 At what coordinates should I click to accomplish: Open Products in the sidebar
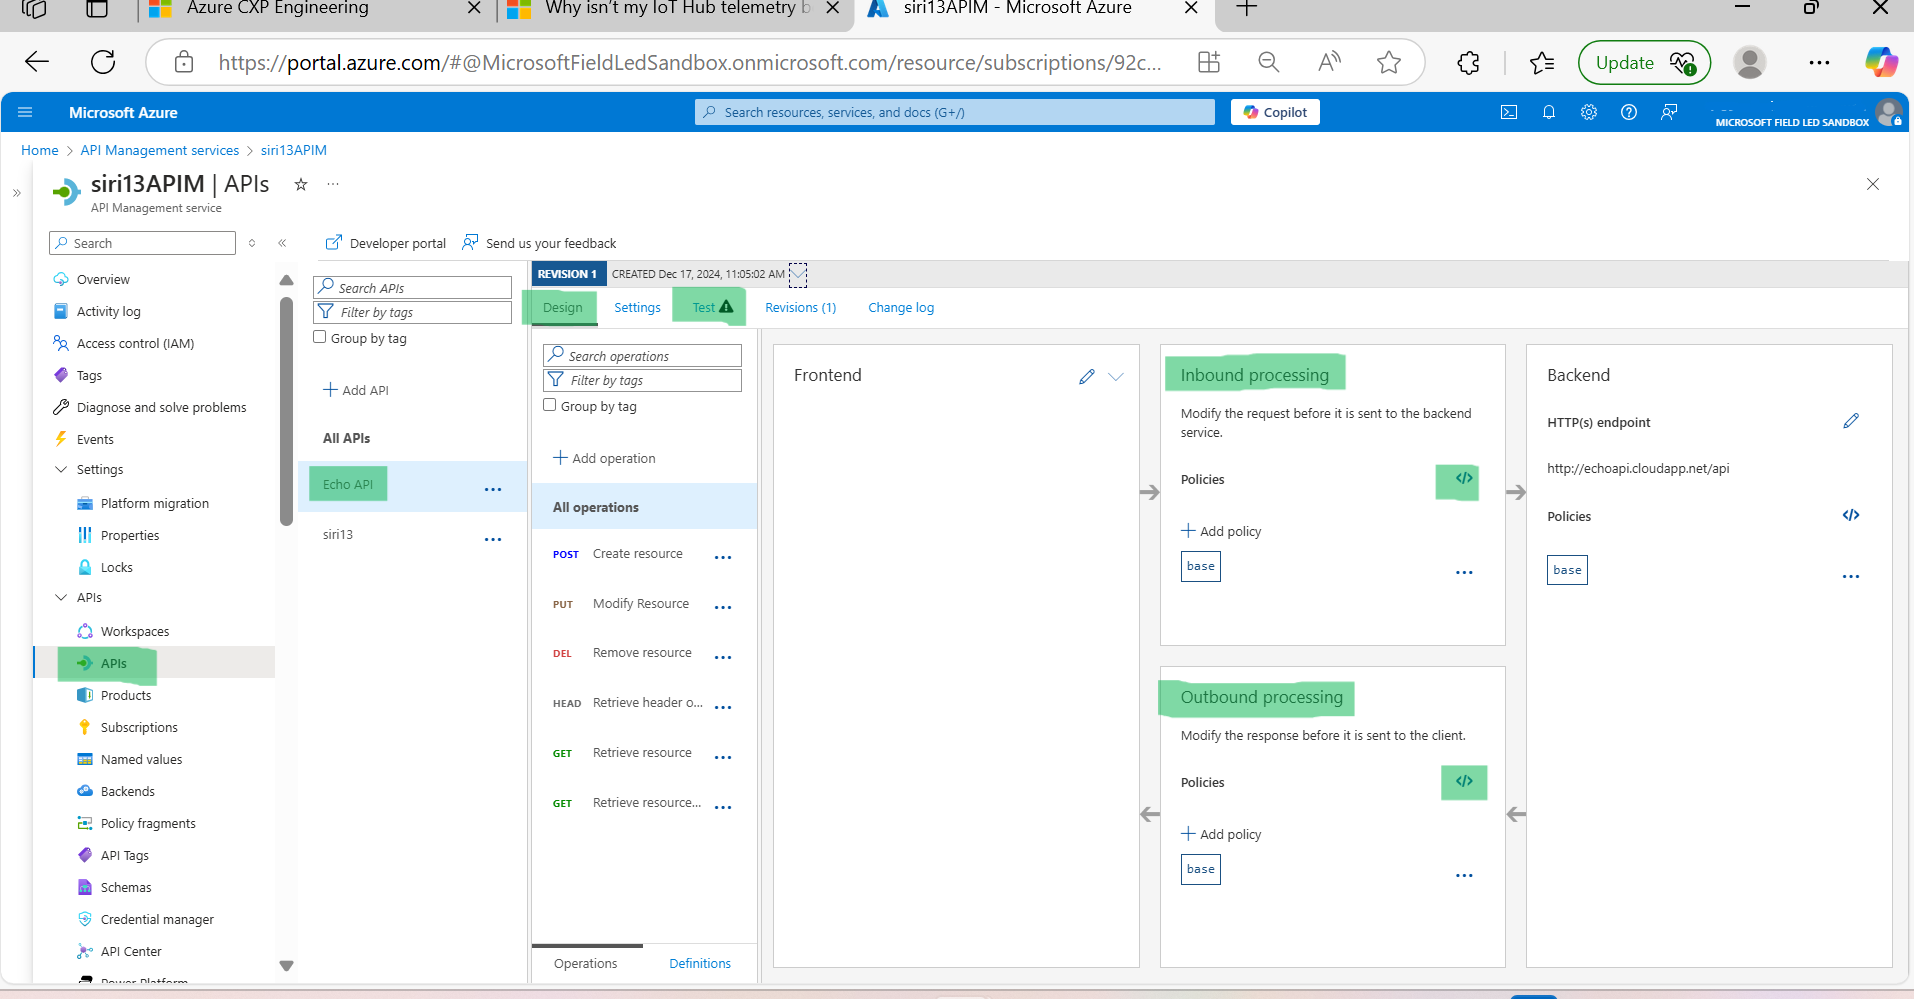[x=126, y=695]
